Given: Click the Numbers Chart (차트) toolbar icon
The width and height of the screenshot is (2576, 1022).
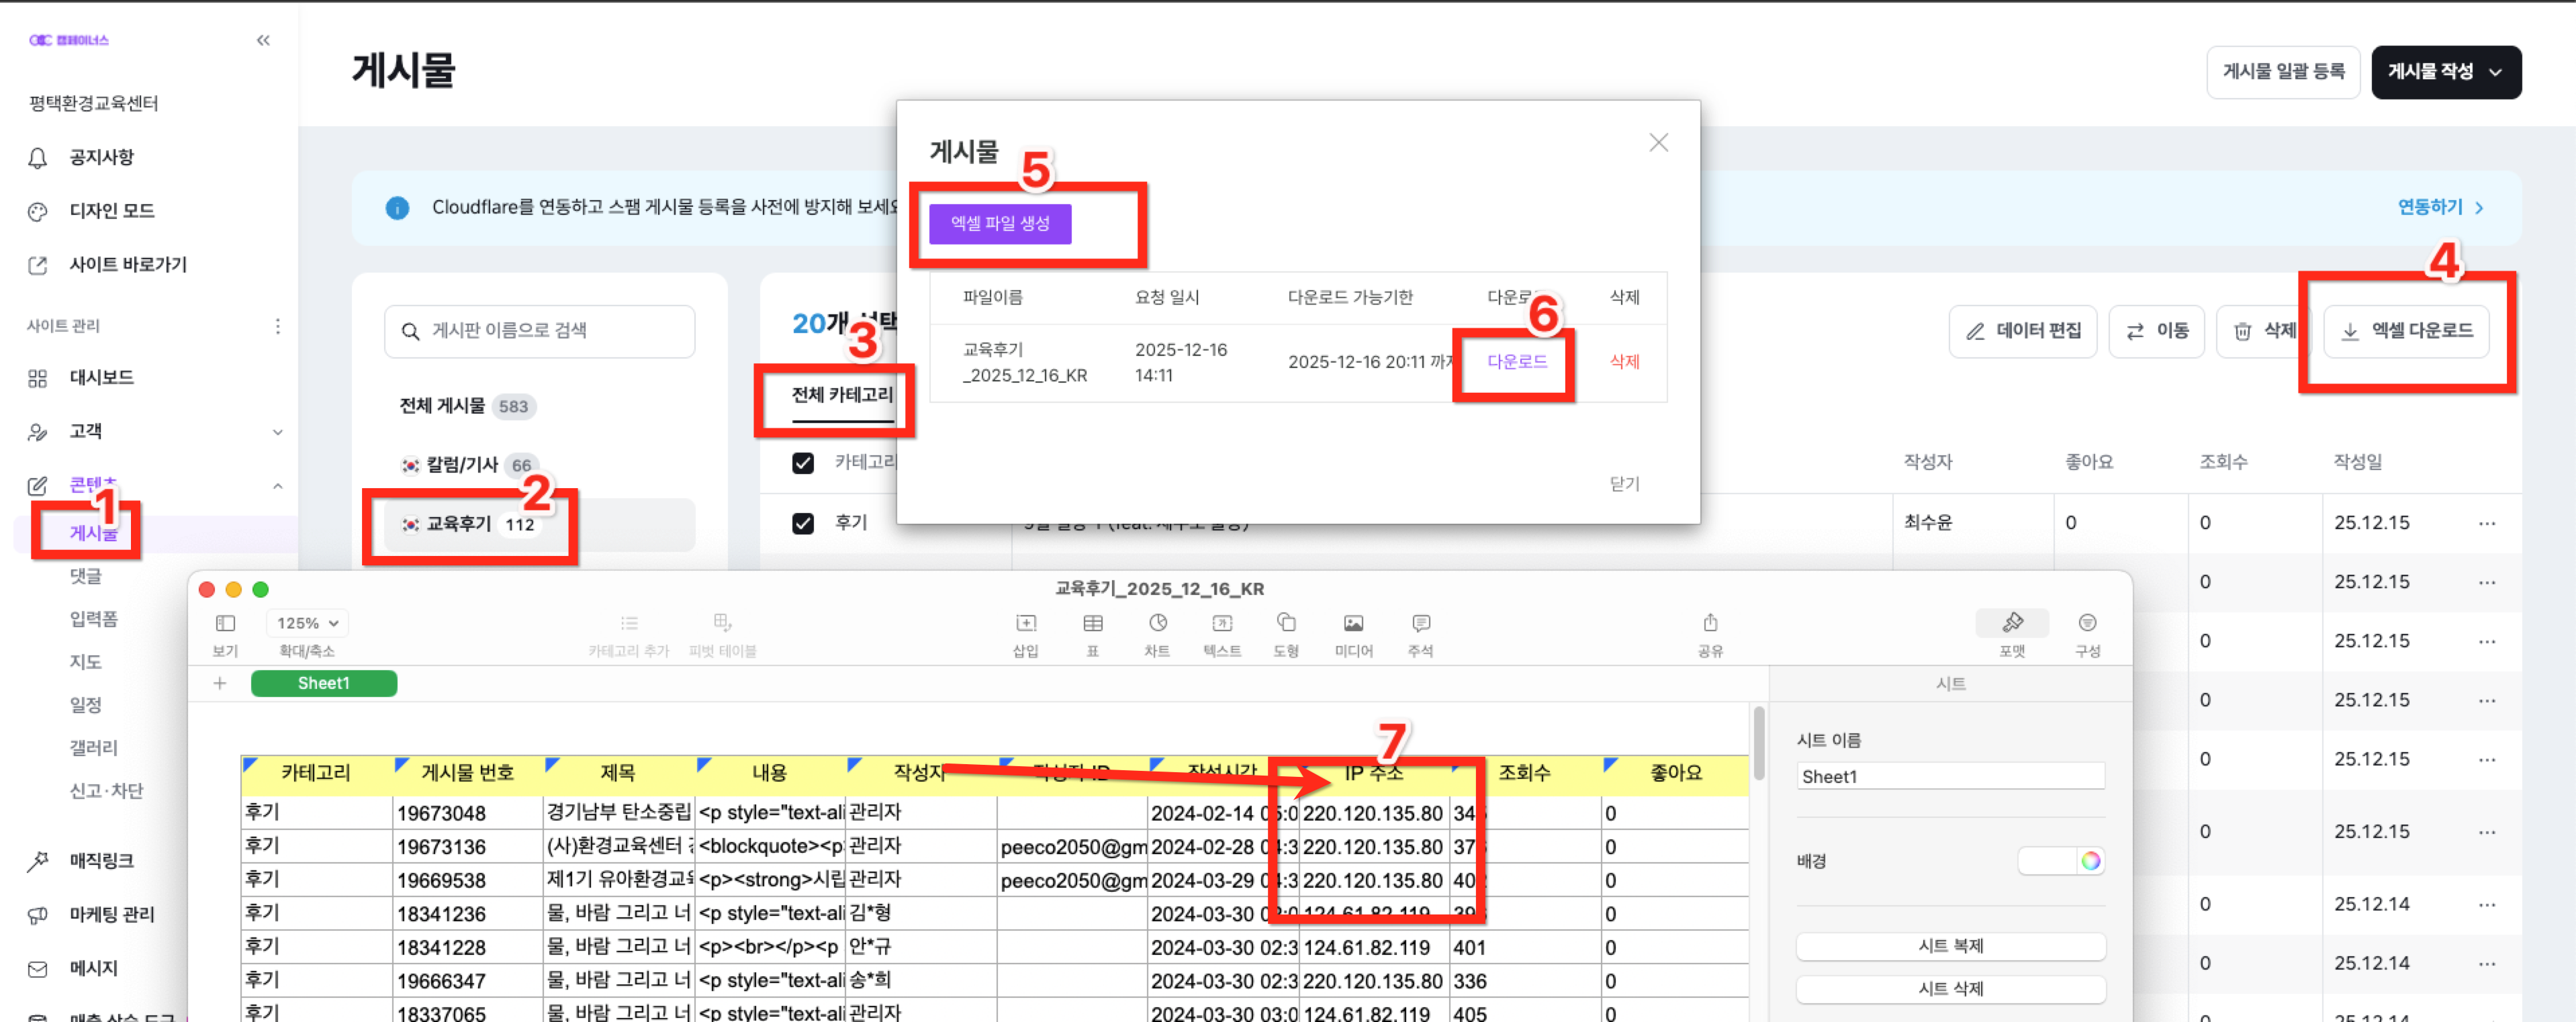Looking at the screenshot, I should click(1157, 623).
